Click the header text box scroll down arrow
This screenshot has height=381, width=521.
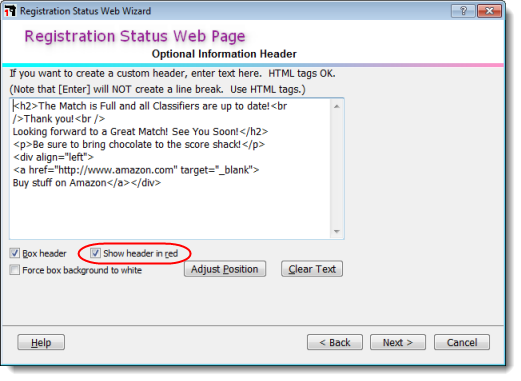tap(337, 231)
